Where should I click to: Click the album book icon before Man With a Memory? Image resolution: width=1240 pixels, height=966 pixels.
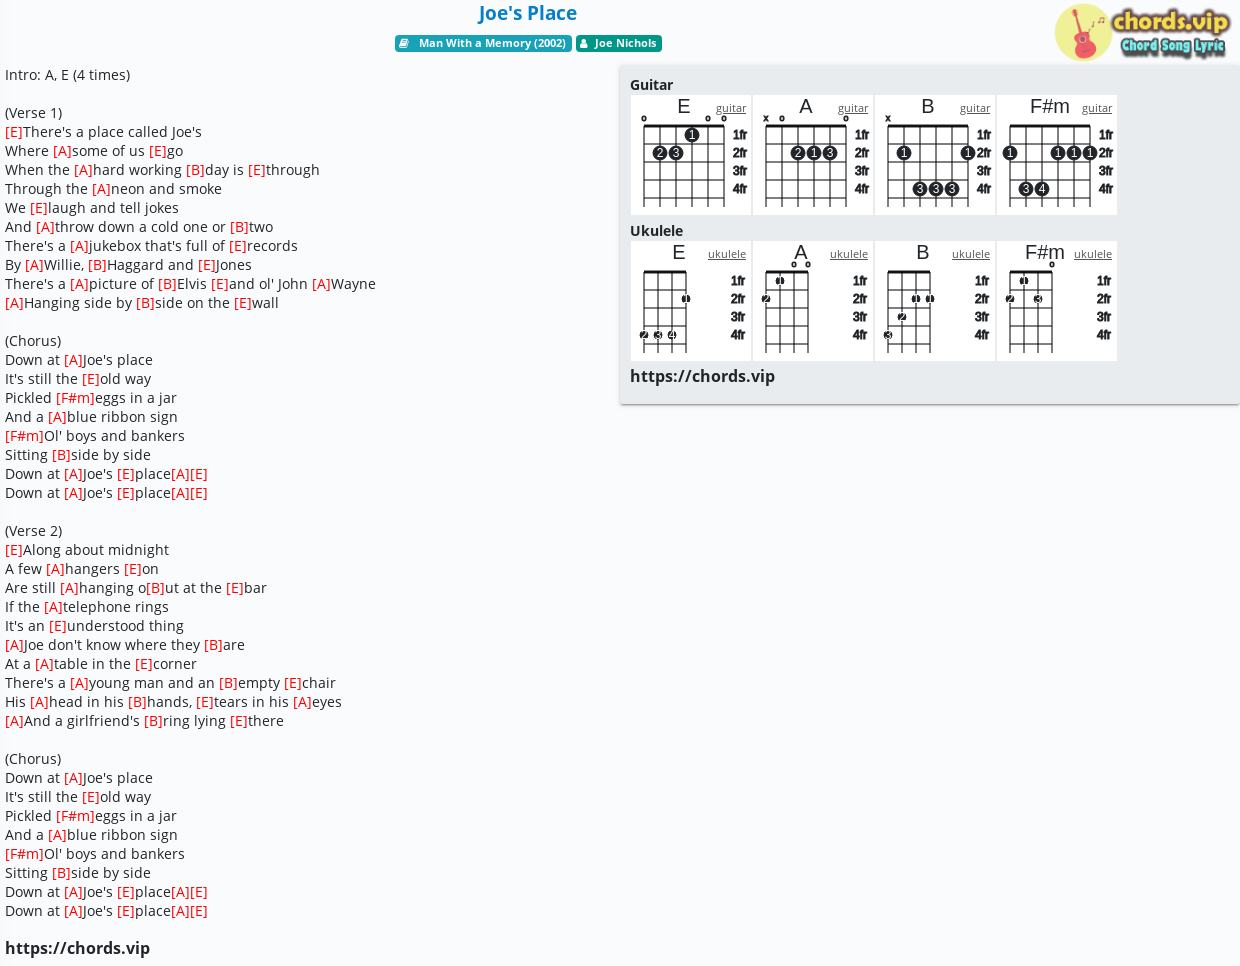click(403, 43)
